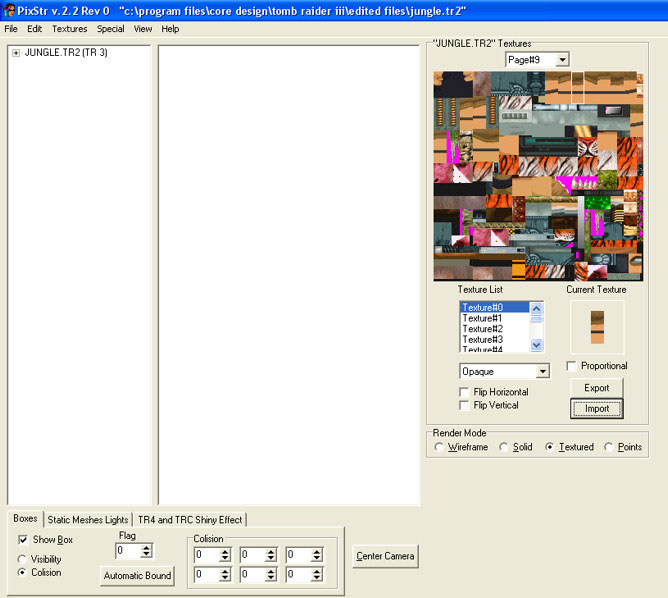Viewport: 668px width, 598px height.
Task: Click the texture page atlas image
Action: pyautogui.click(x=538, y=176)
